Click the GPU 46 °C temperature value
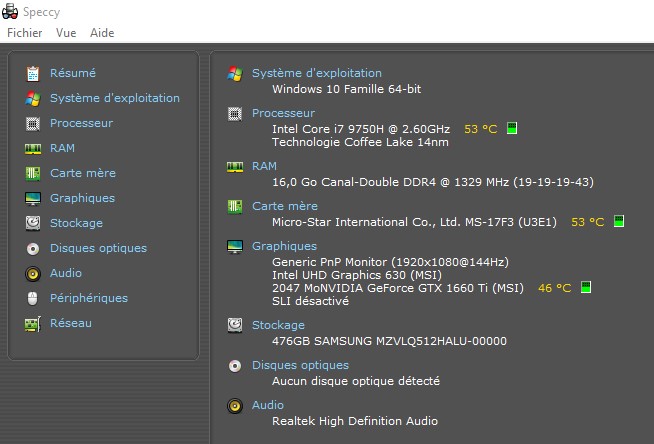654x444 pixels. click(554, 288)
